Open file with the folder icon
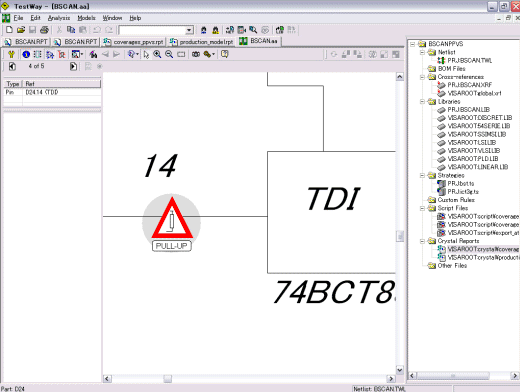The image size is (520, 392). point(21,30)
